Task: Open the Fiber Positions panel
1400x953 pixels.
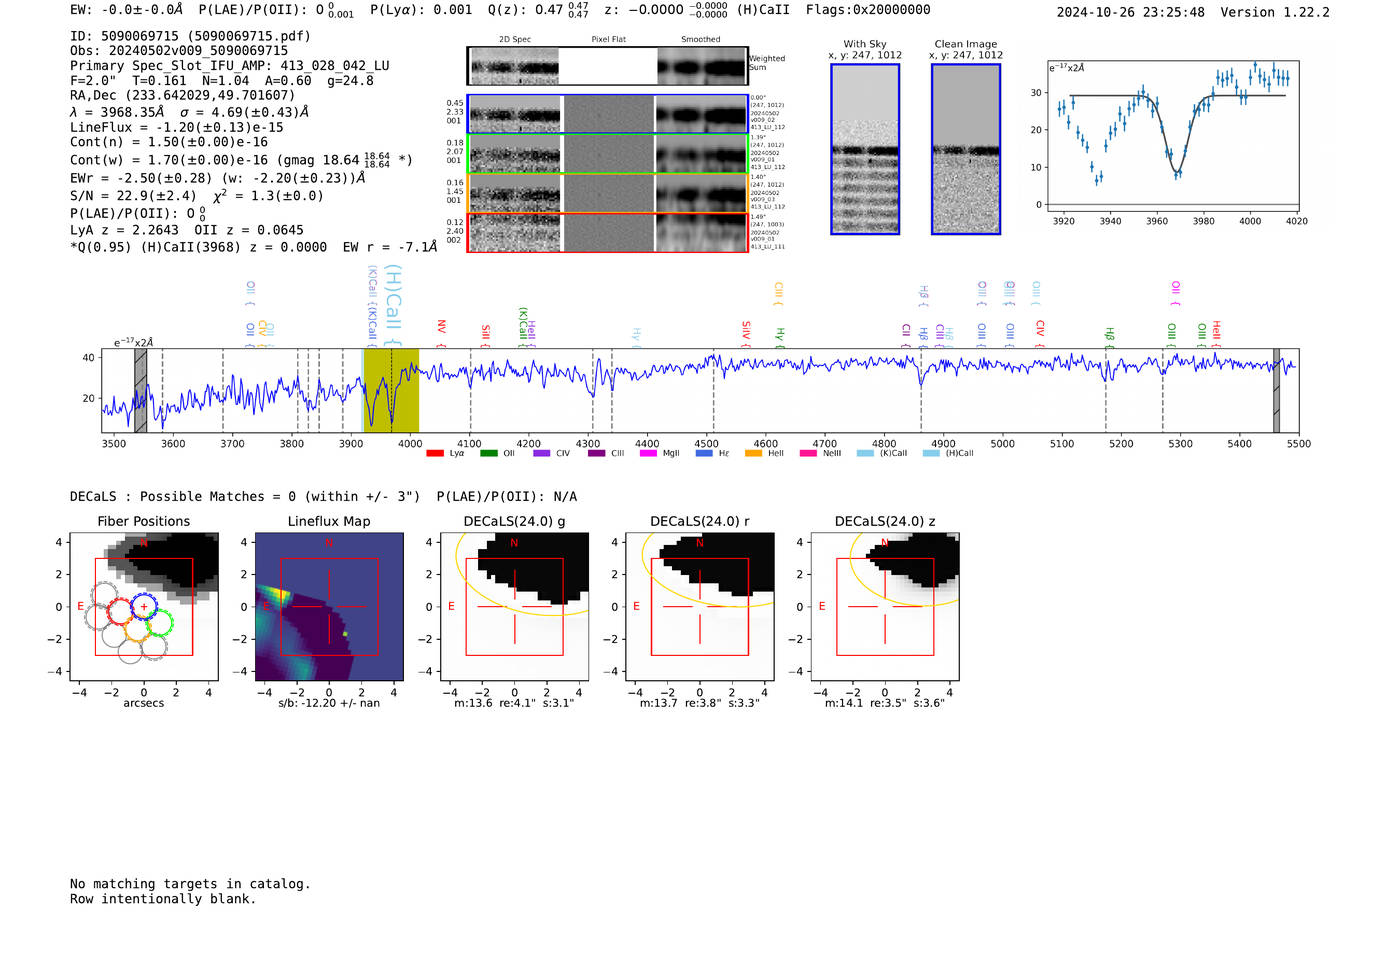Action: pos(144,607)
